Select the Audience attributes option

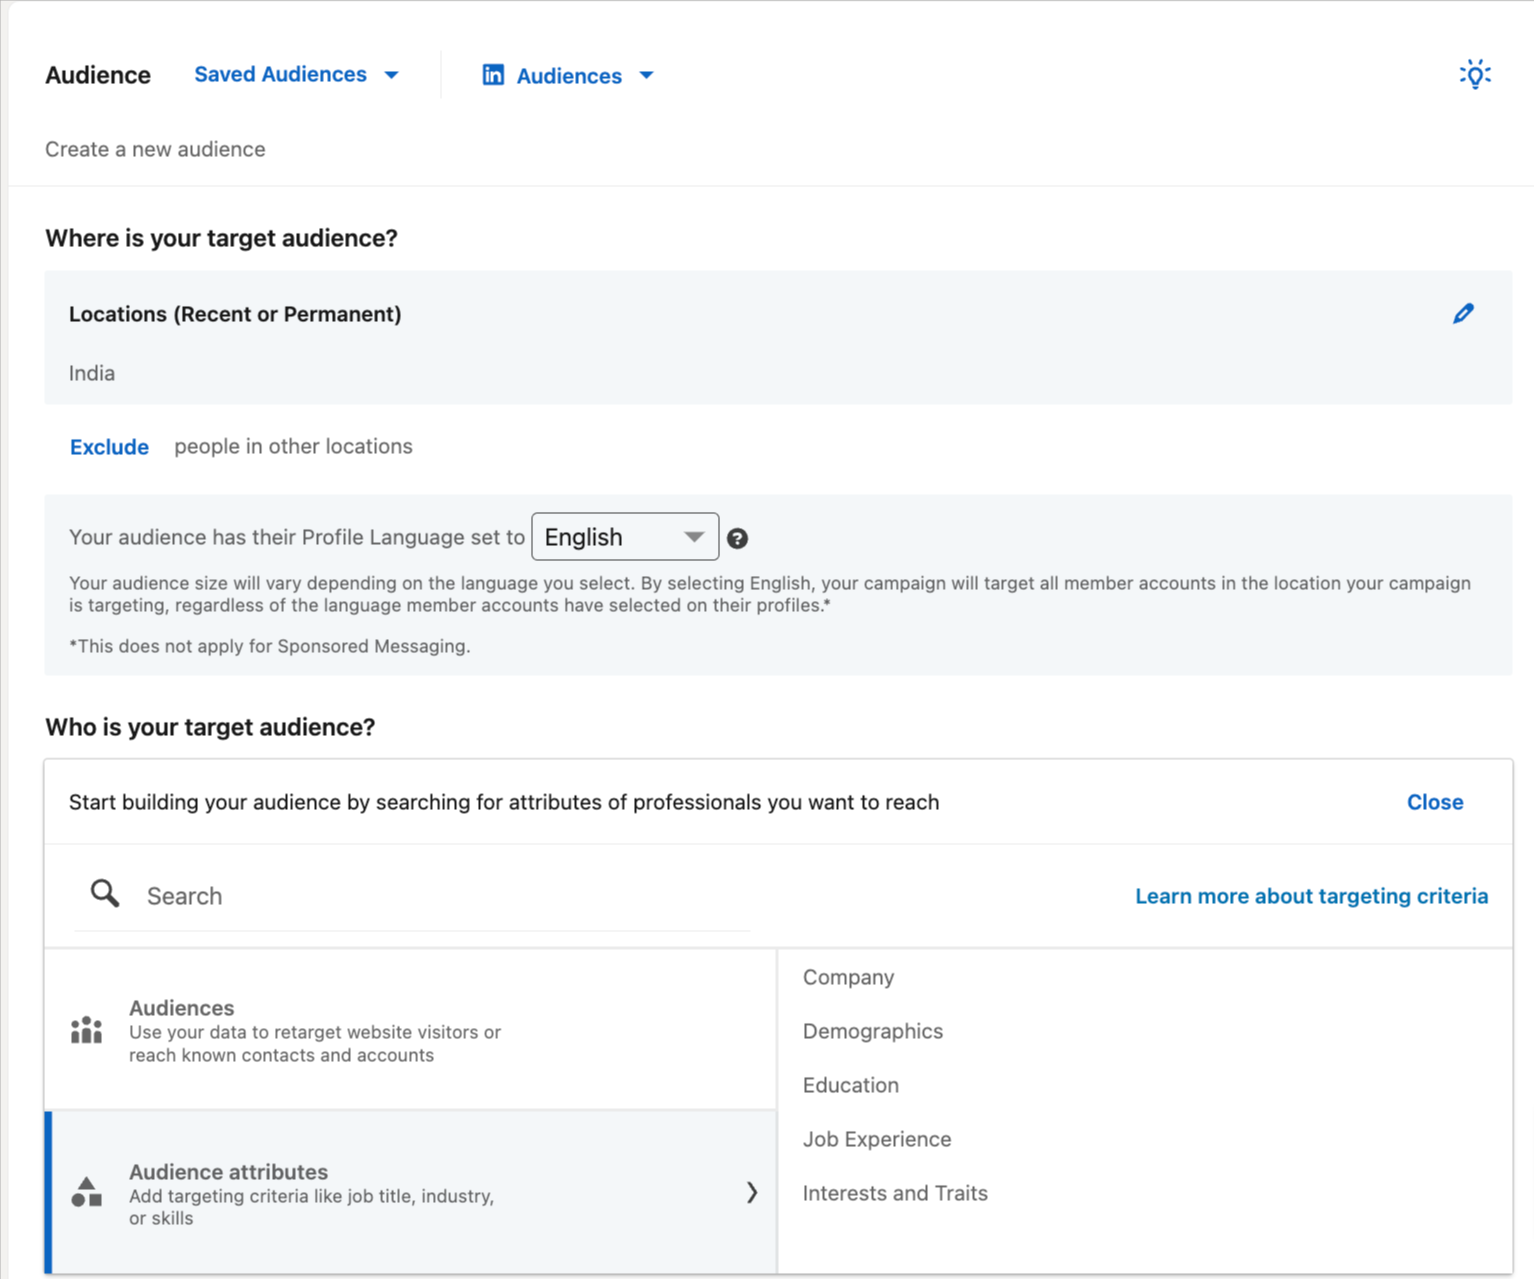coord(411,1192)
